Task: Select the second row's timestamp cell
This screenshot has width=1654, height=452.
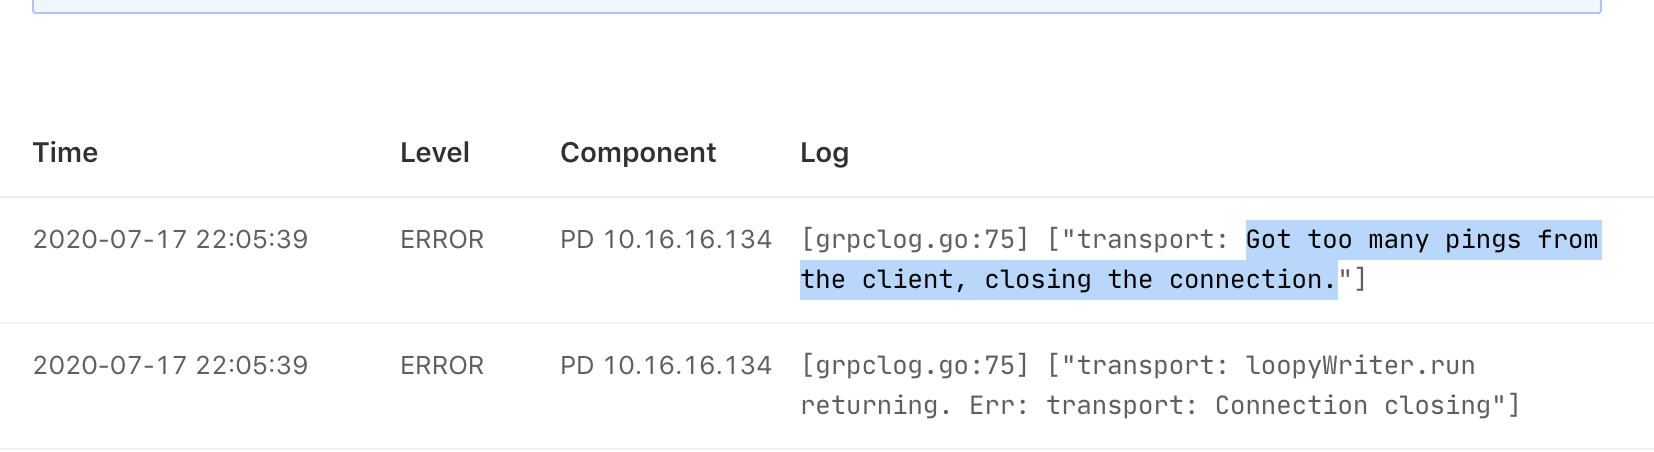Action: [x=170, y=366]
